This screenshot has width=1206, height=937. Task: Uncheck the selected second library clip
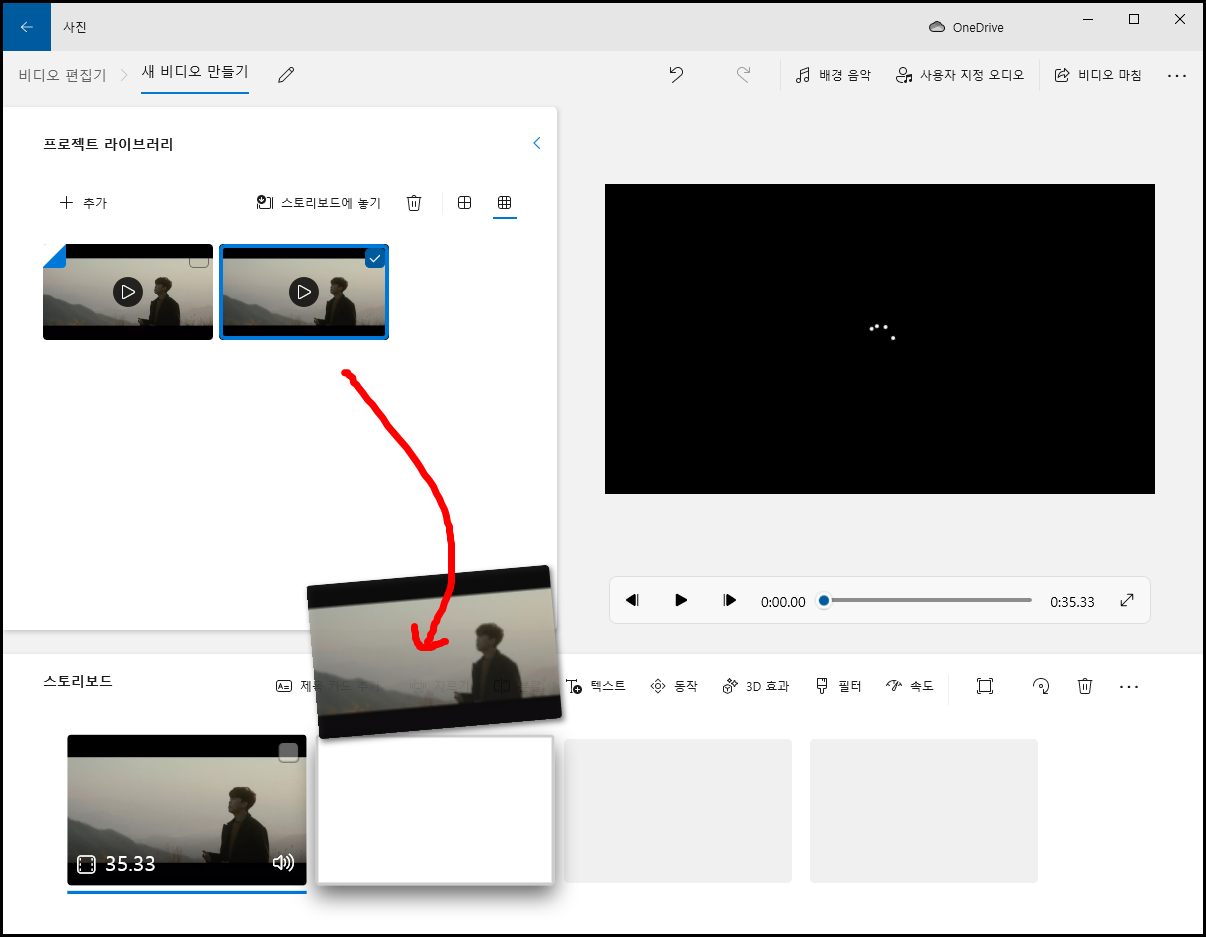(x=374, y=259)
